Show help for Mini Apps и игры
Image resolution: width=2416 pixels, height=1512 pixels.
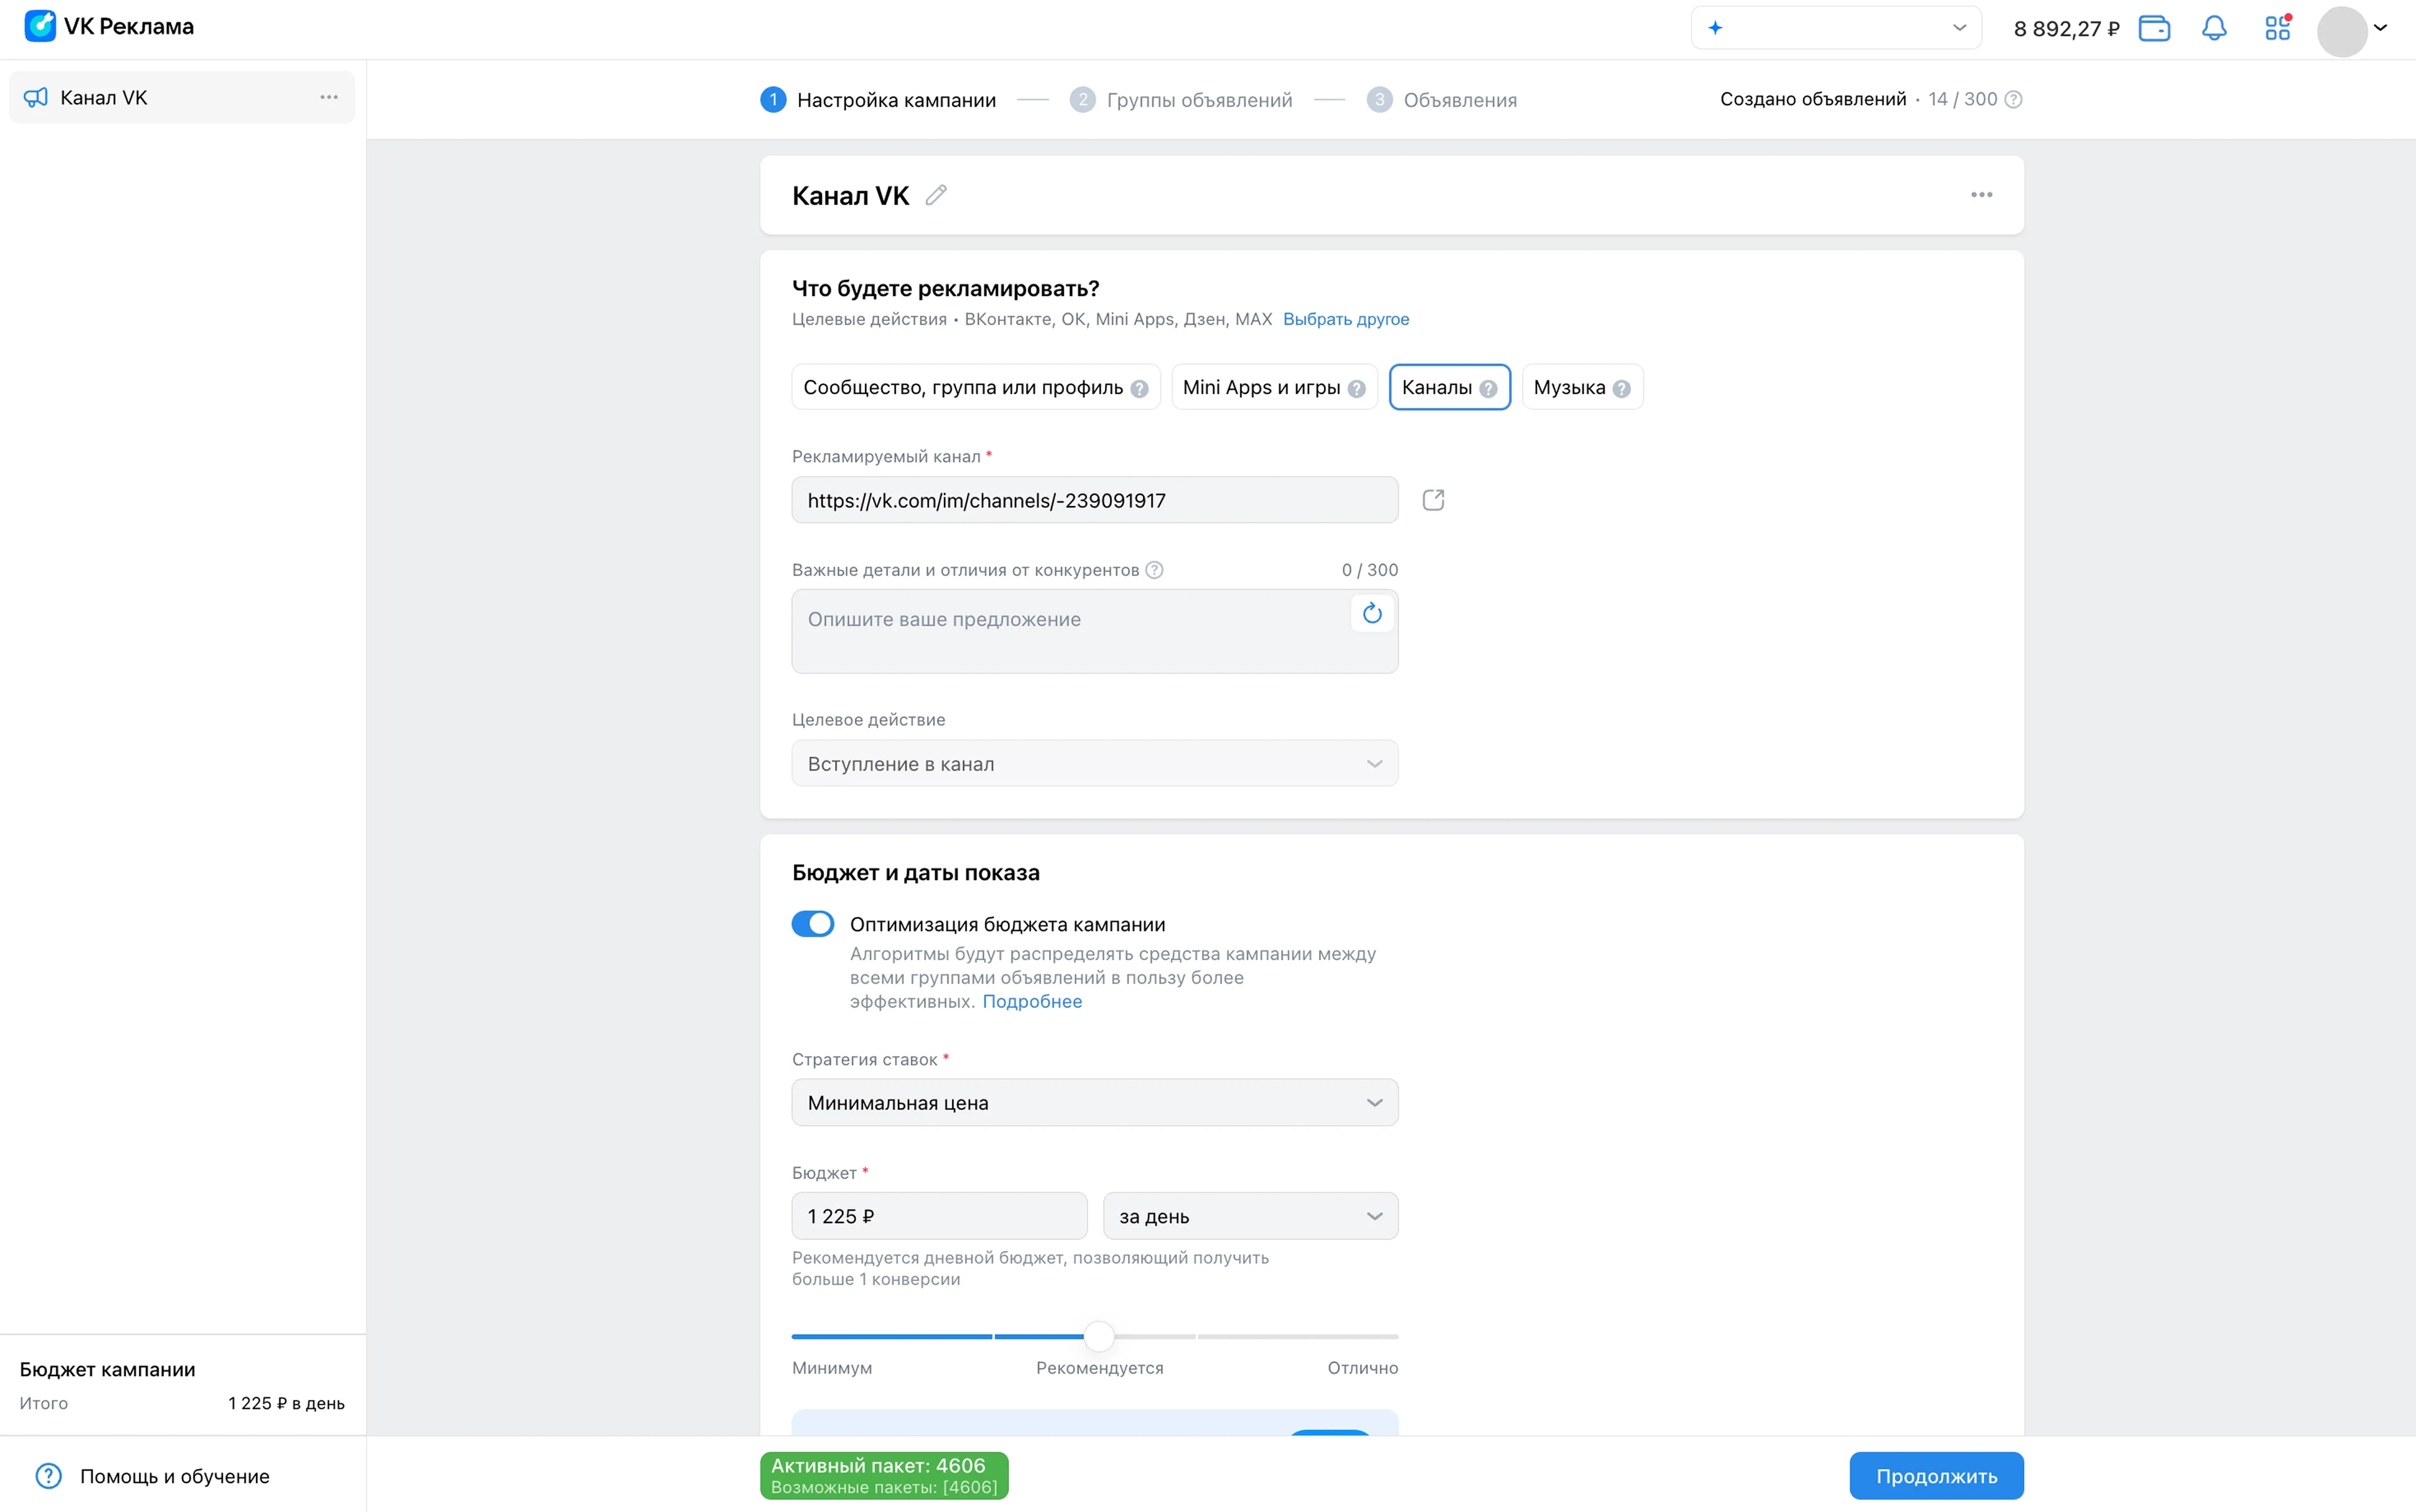tap(1356, 389)
